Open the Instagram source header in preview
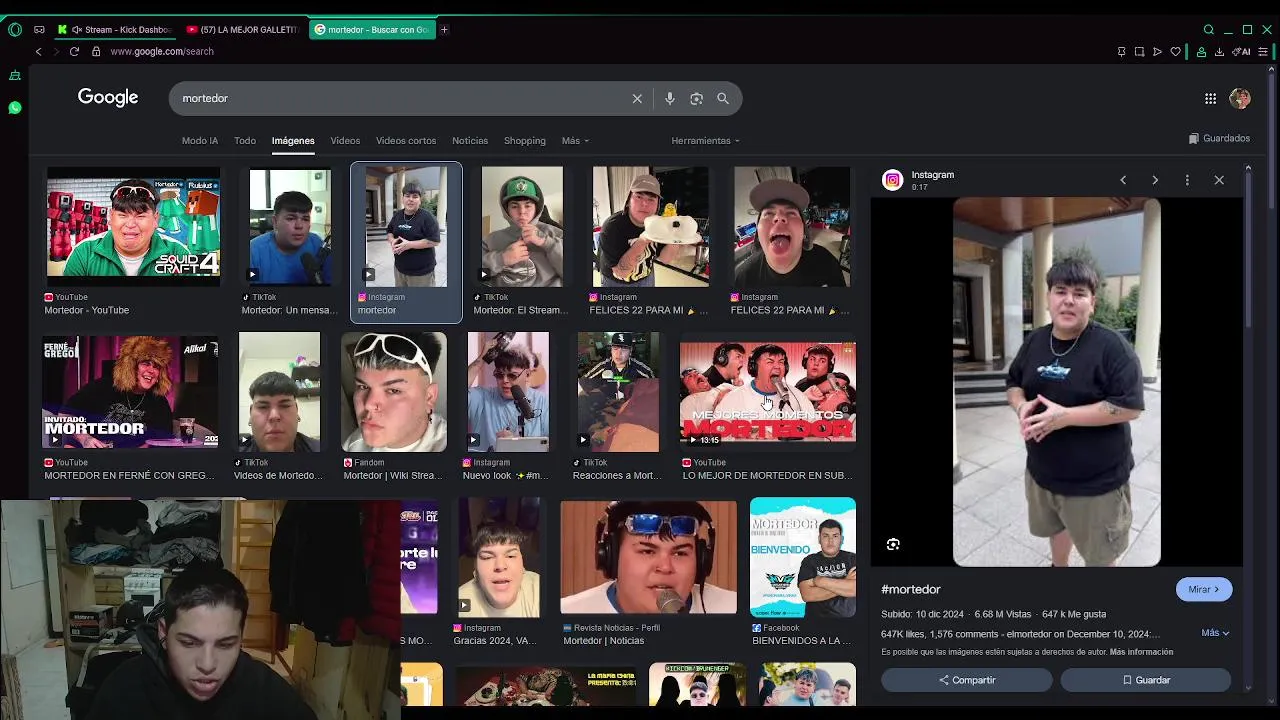This screenshot has width=1280, height=720. (x=920, y=180)
